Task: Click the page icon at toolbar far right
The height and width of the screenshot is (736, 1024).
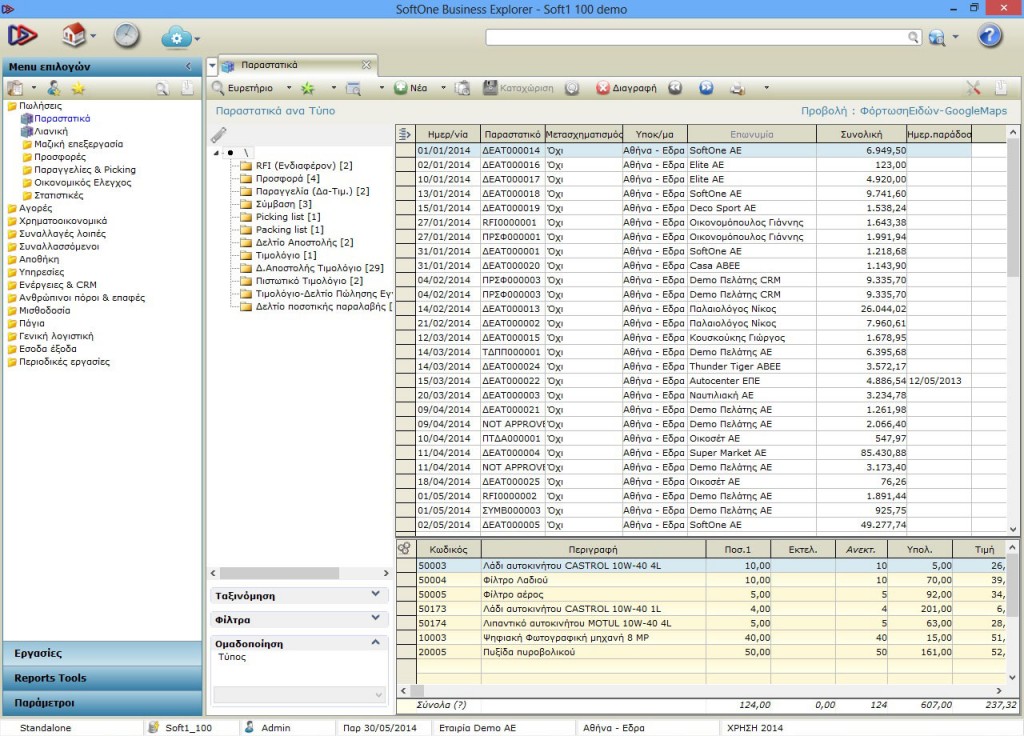Action: pos(1000,88)
